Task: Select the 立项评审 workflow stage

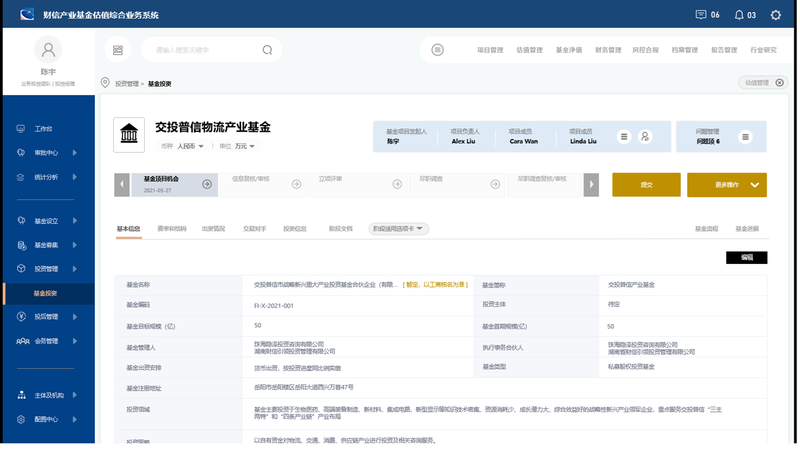Action: pos(358,185)
